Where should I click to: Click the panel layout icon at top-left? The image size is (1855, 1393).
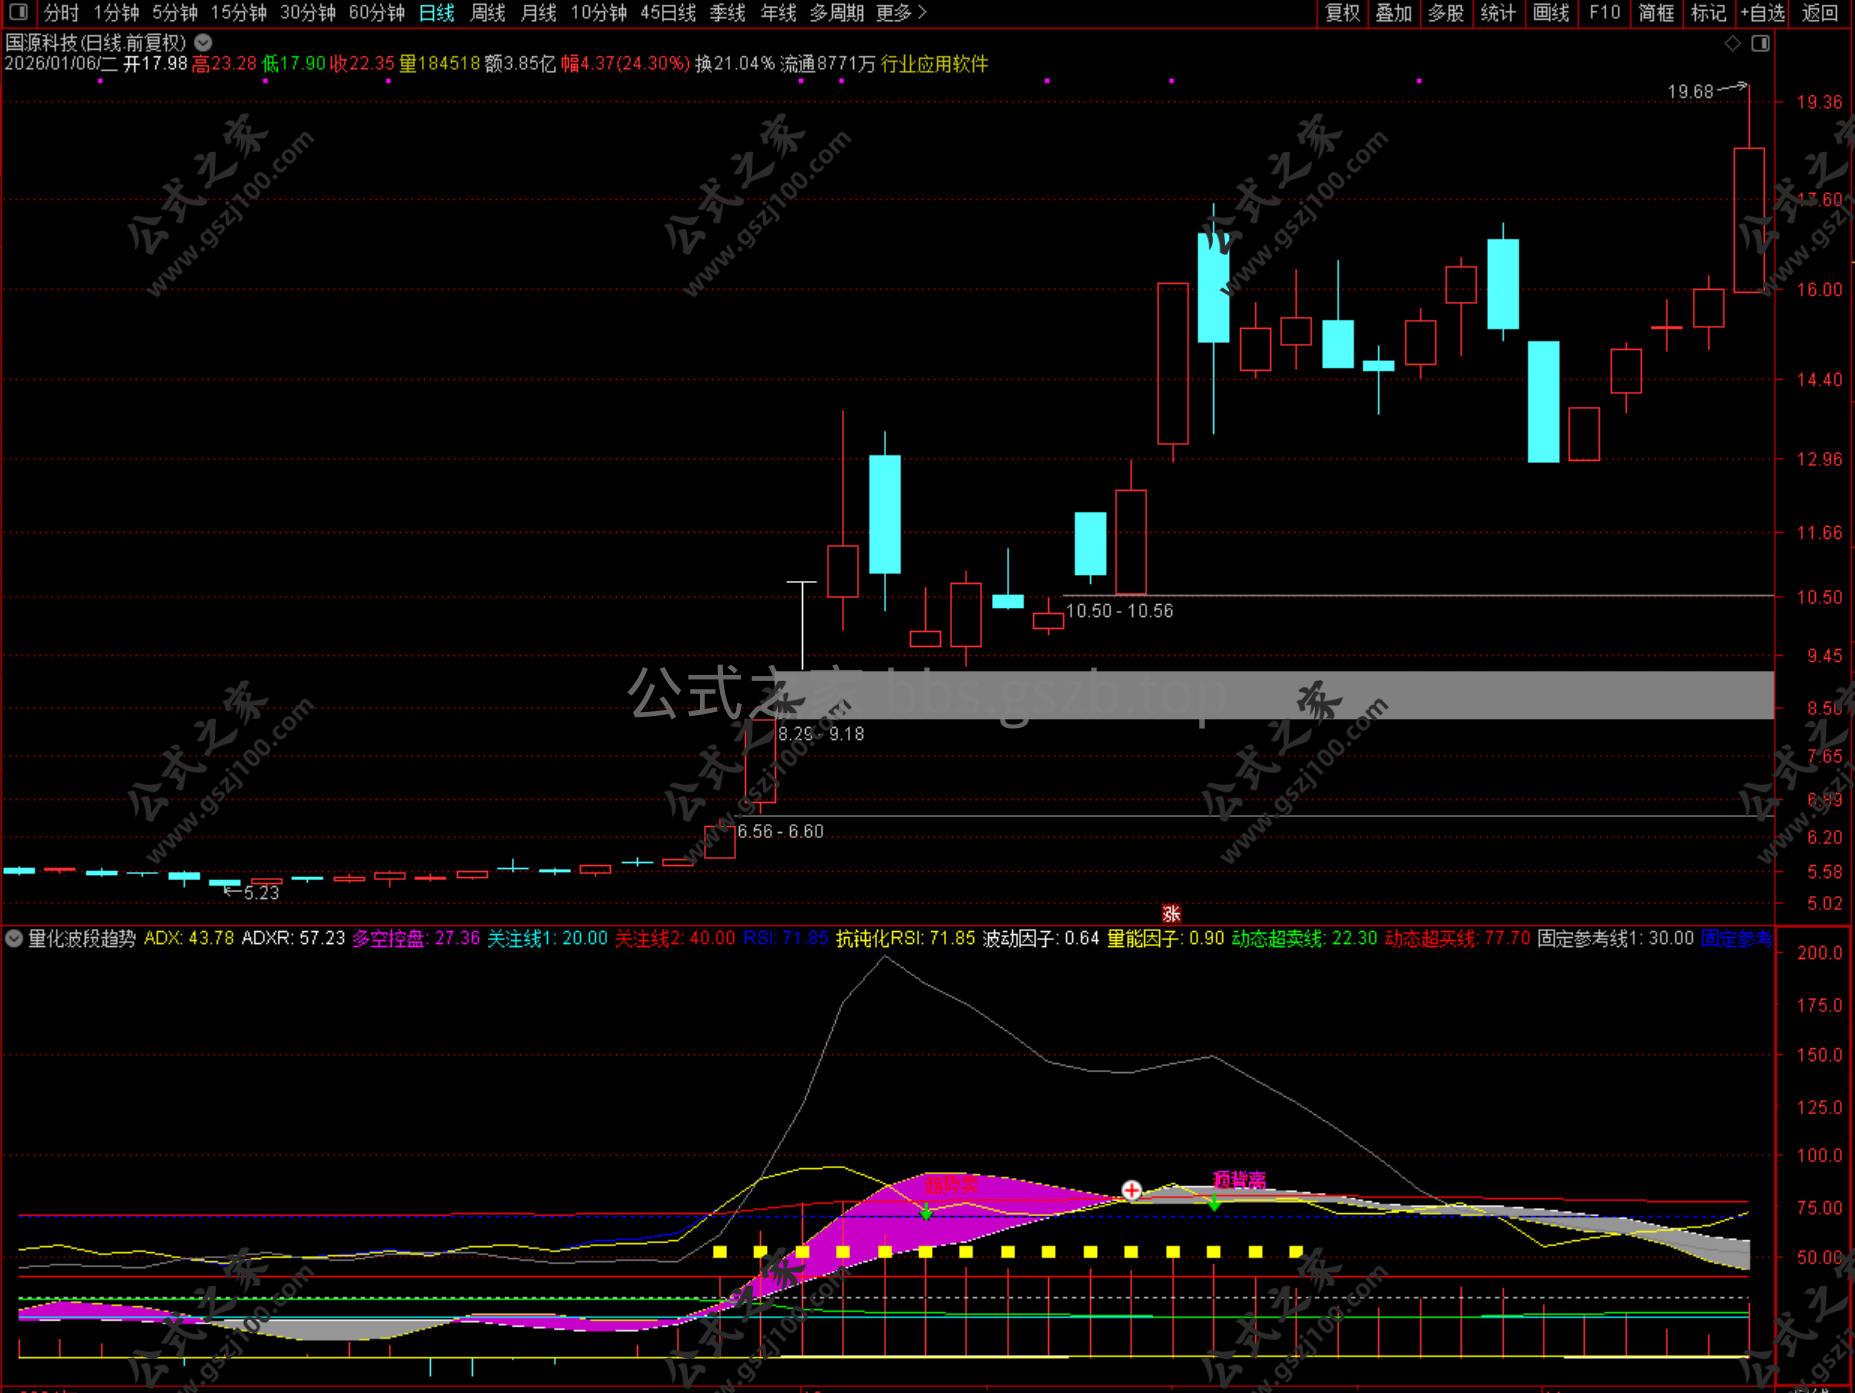pos(18,13)
